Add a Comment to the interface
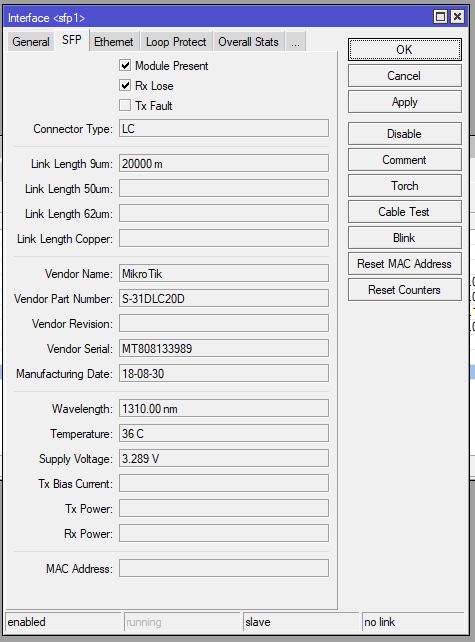This screenshot has height=642, width=475. [405, 160]
